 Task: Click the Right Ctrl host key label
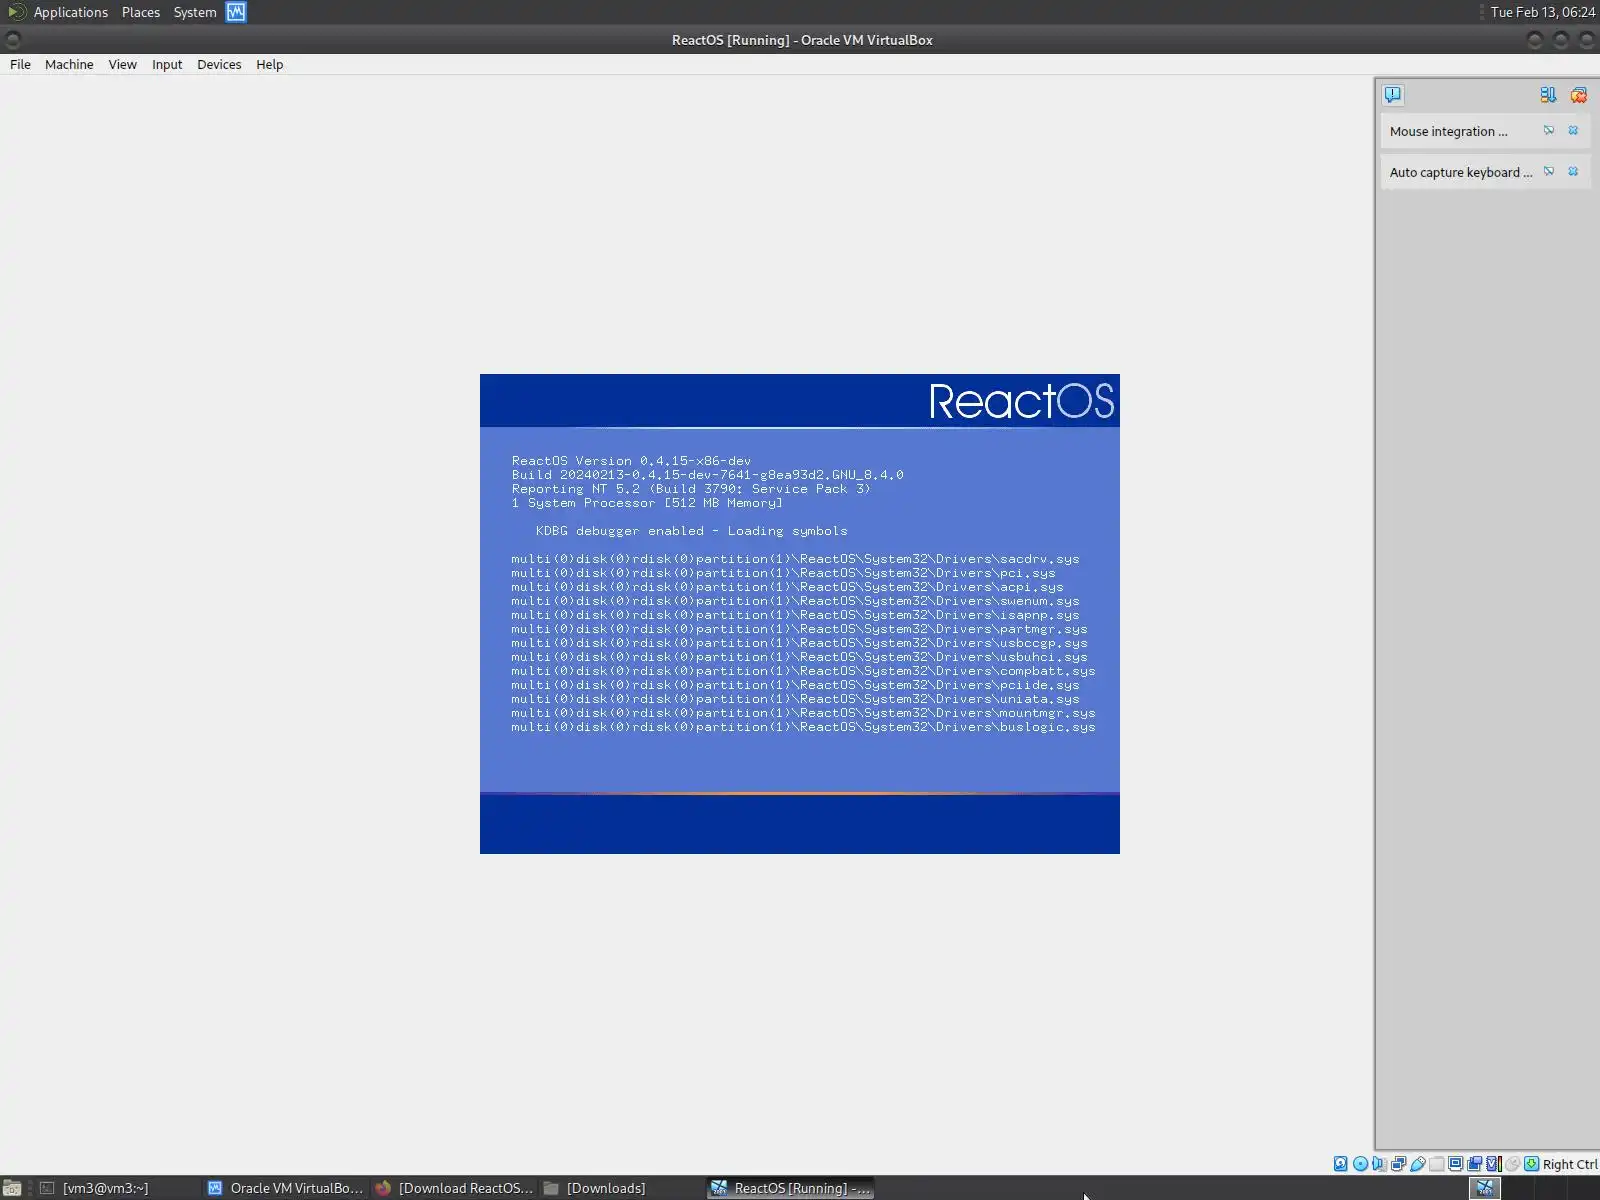click(x=1570, y=1164)
